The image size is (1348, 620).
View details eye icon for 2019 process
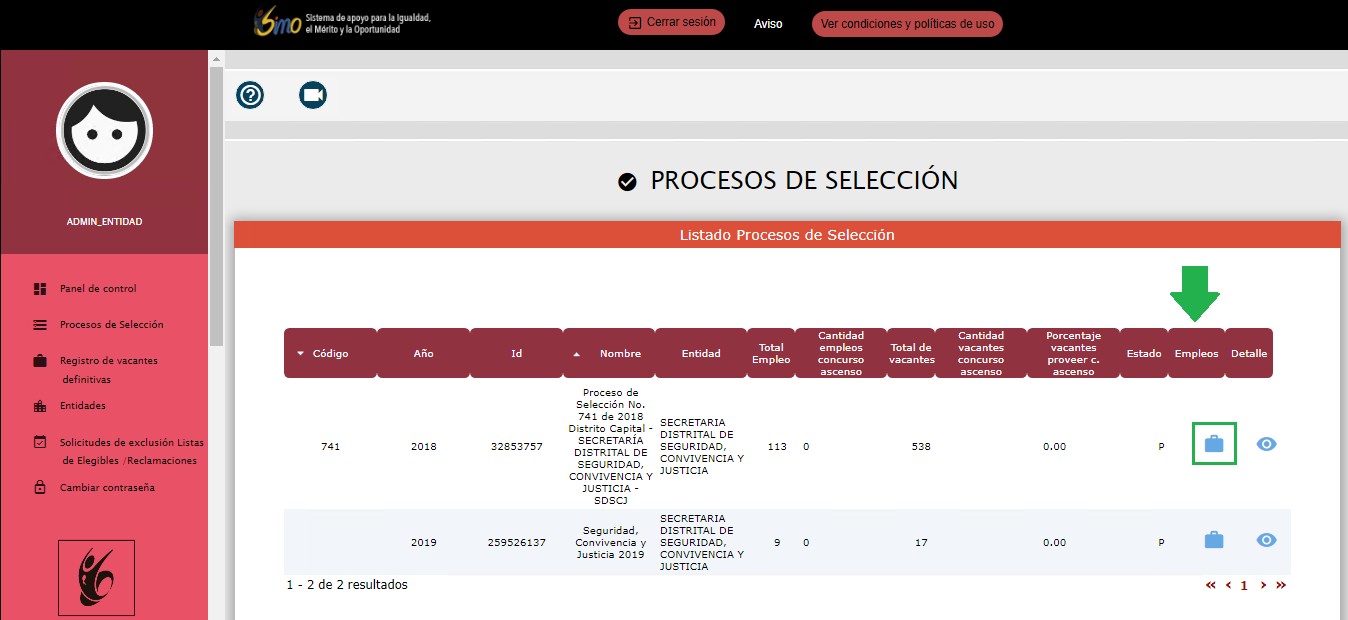pos(1266,540)
